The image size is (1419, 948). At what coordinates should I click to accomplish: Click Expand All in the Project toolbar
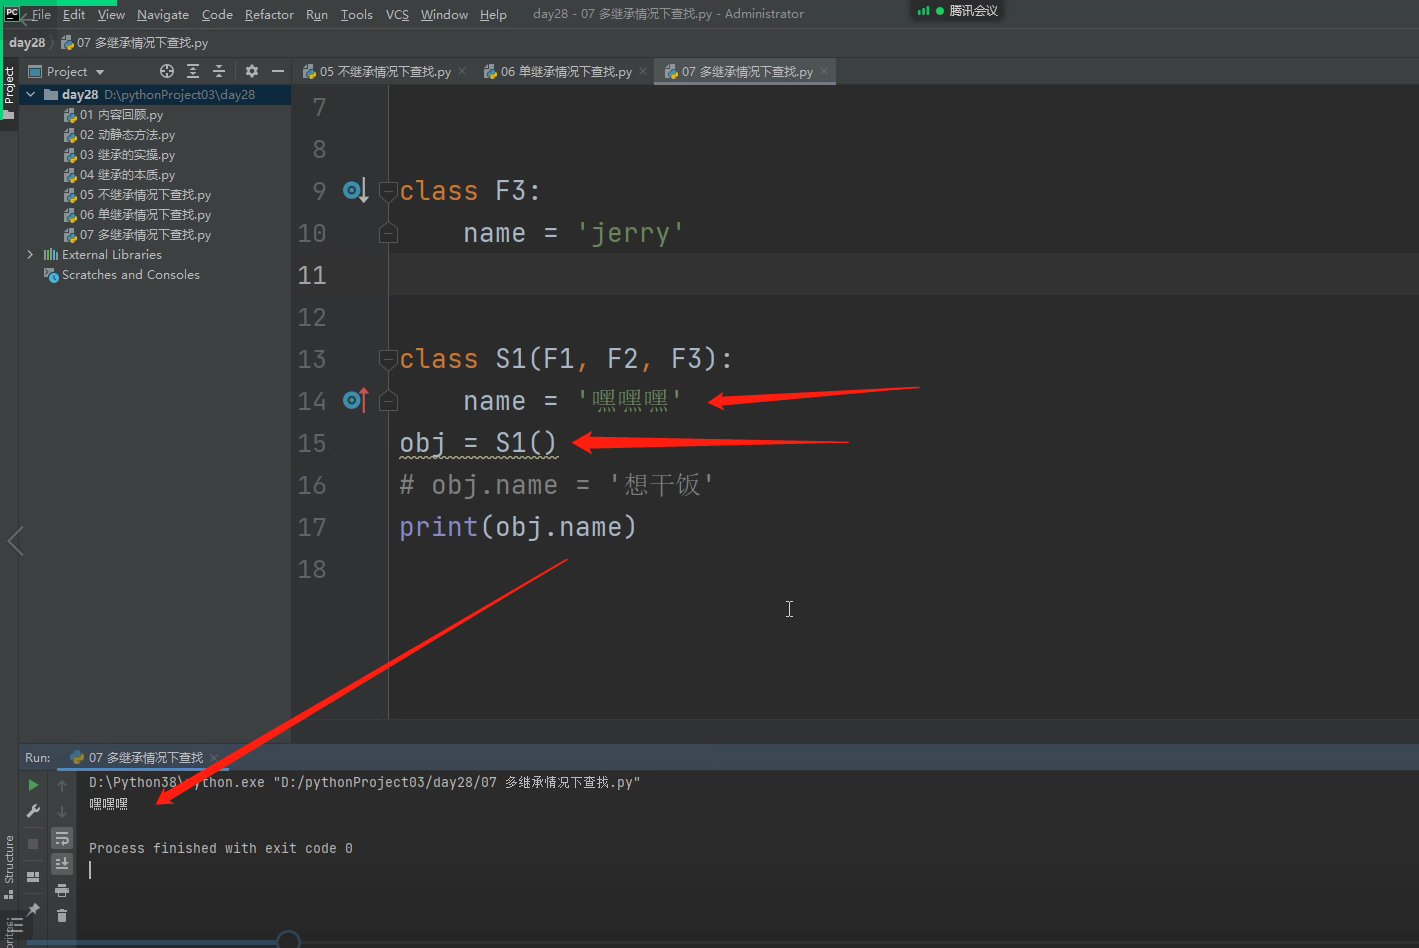click(193, 71)
